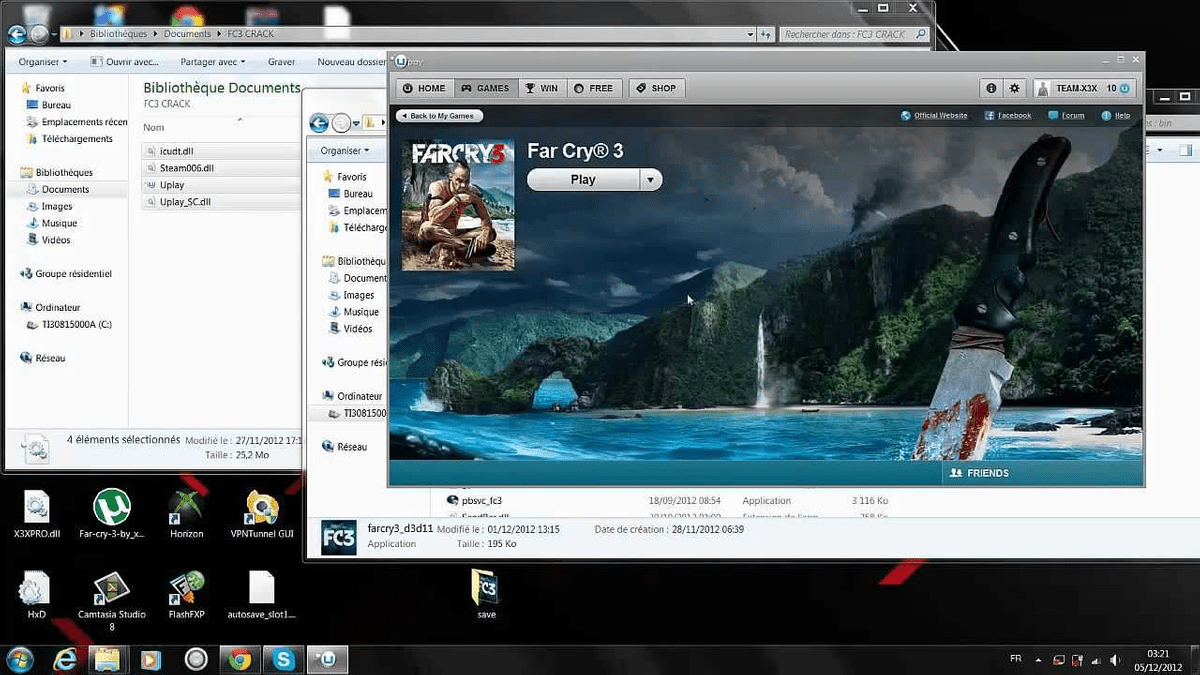Switch to the GAMES tab

(485, 88)
